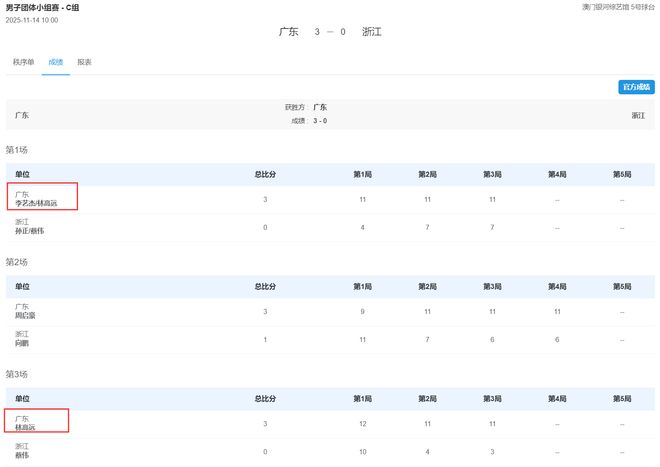Click the 3 — 0 match score at top
Image resolution: width=660 pixels, height=467 pixels.
coord(330,32)
